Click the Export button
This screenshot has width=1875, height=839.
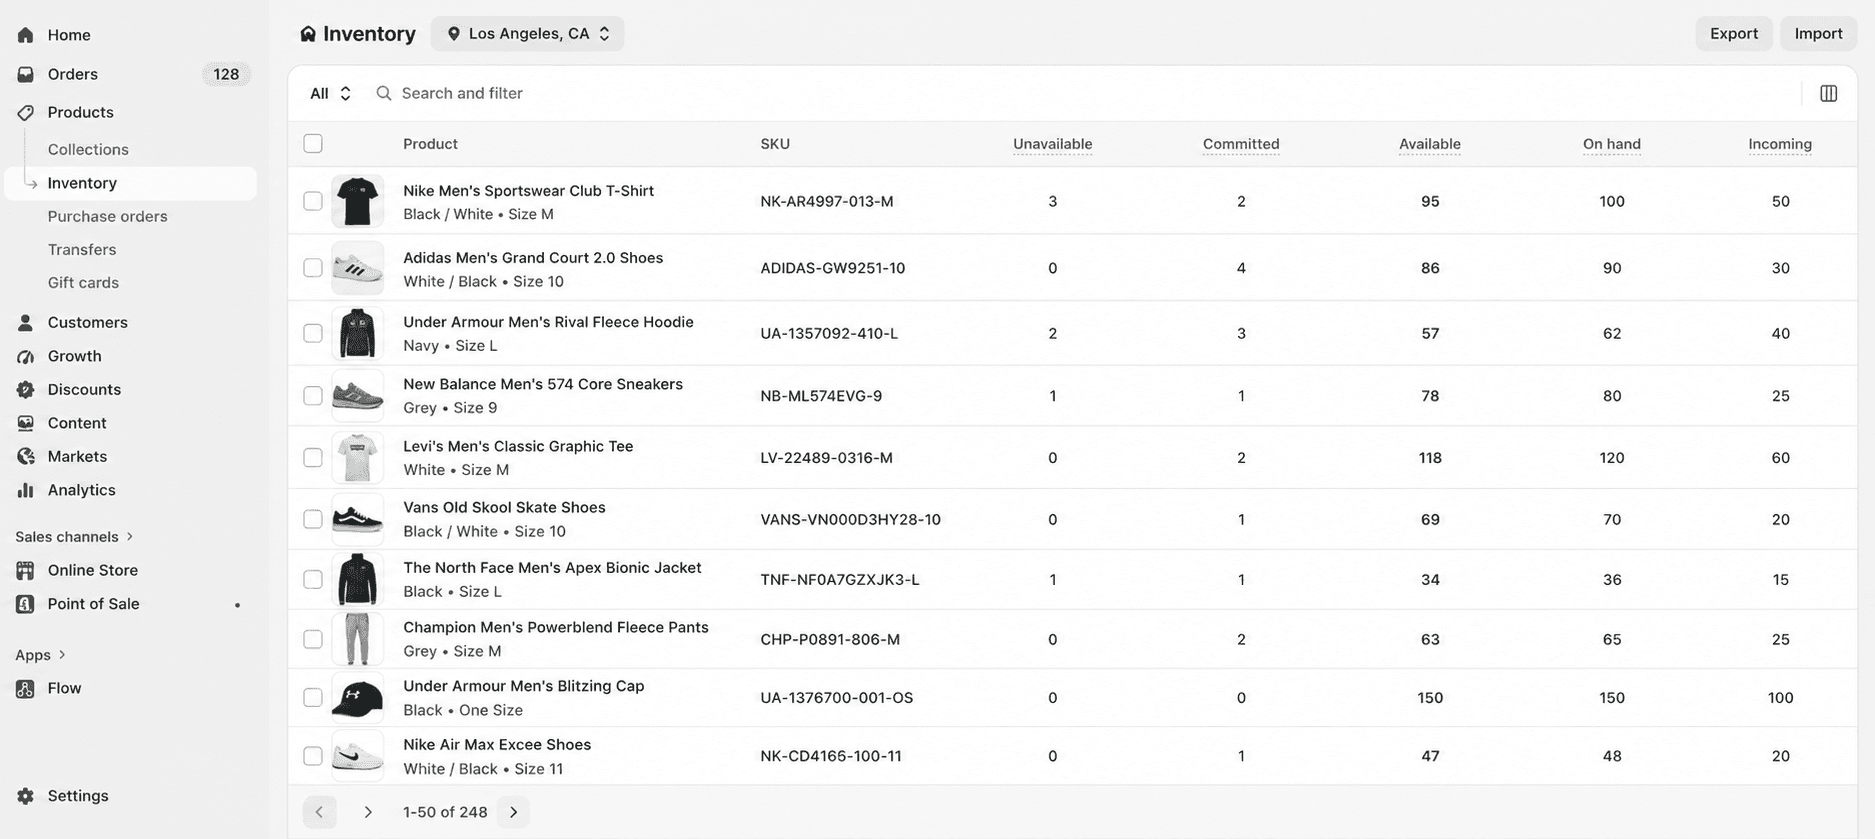[1734, 34]
